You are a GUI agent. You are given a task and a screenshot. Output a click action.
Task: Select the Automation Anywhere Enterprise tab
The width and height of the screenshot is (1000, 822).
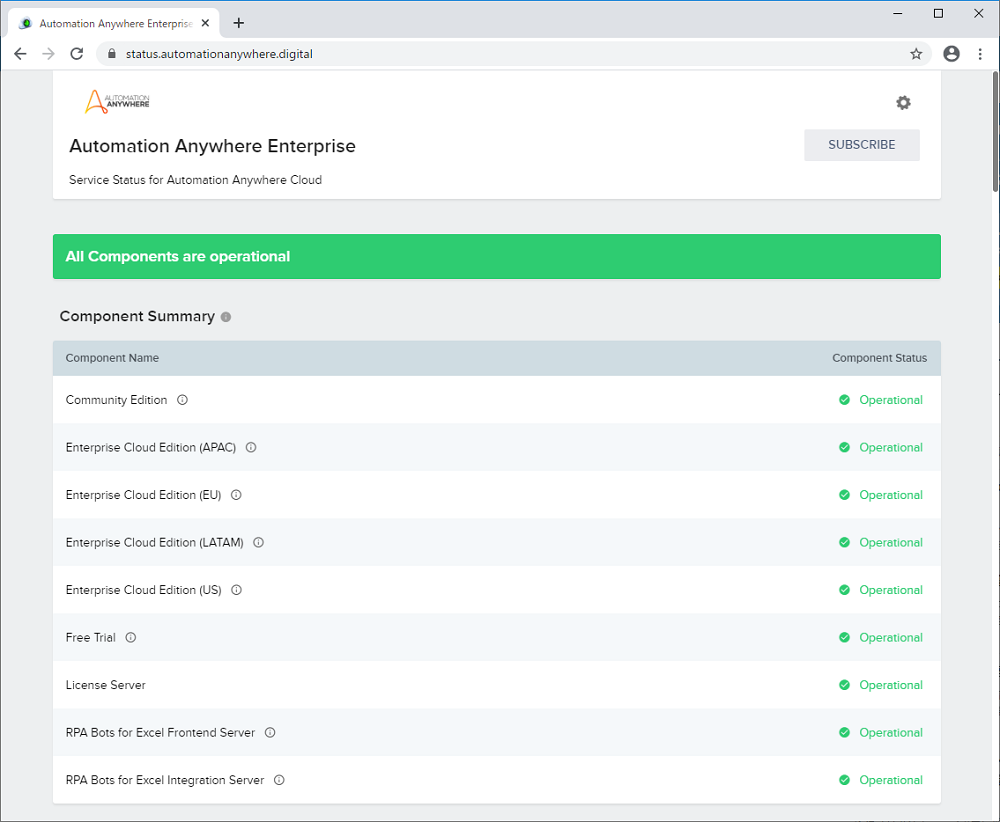tap(114, 23)
